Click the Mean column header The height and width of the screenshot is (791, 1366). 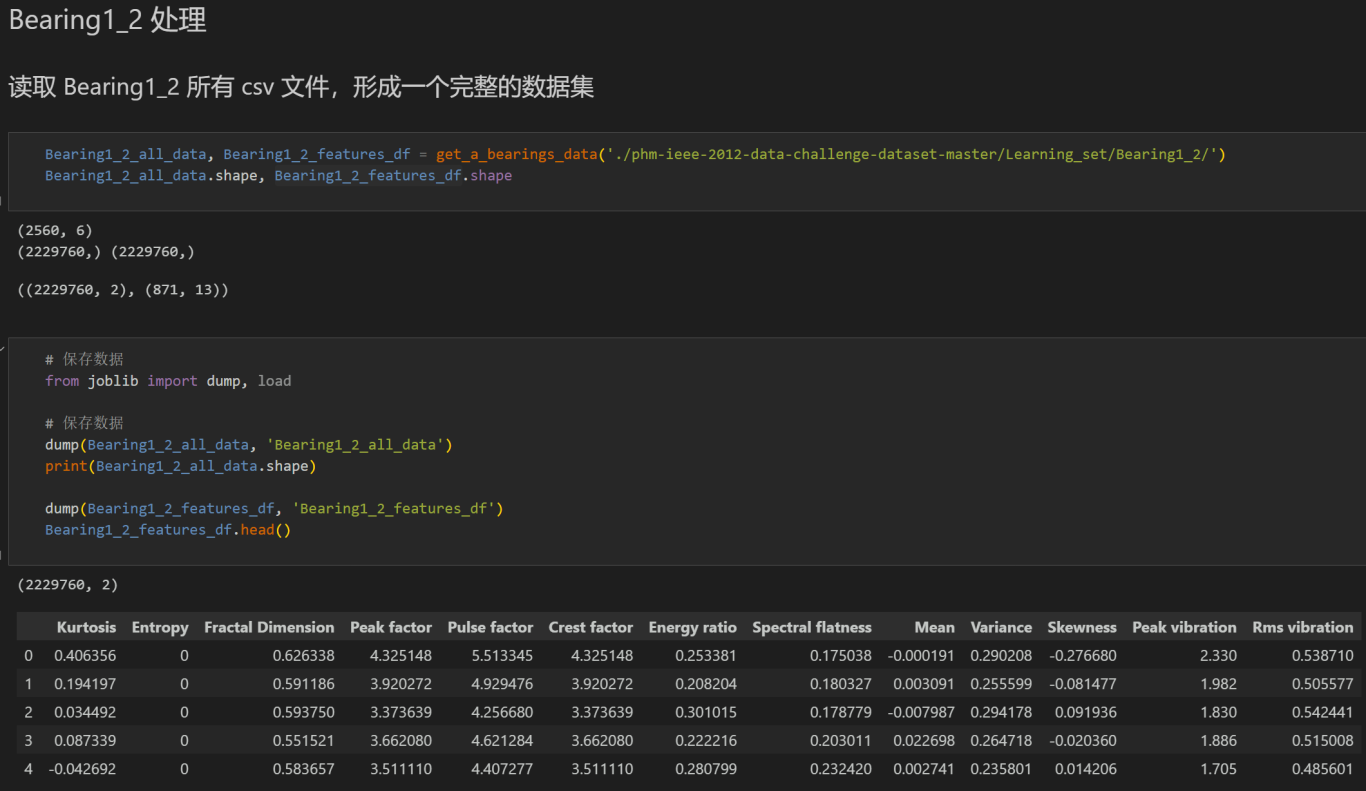click(x=934, y=627)
